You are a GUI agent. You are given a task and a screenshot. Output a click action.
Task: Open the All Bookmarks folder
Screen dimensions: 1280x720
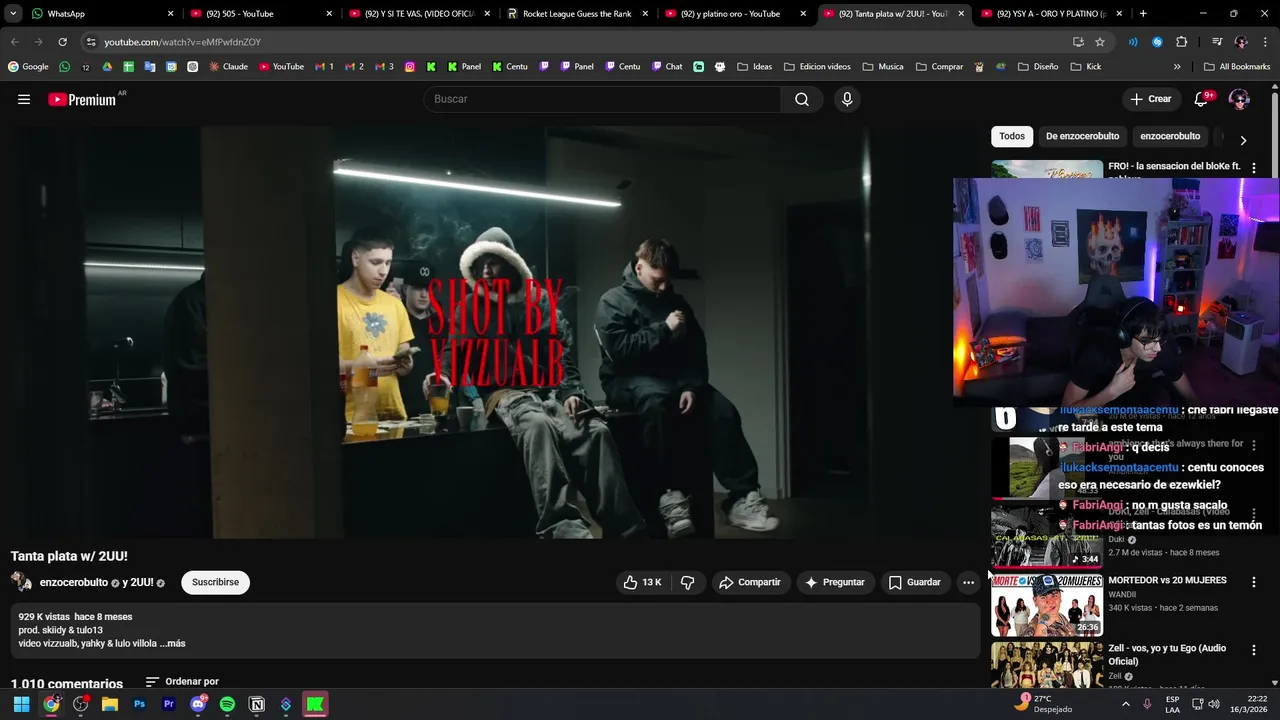coord(1237,67)
